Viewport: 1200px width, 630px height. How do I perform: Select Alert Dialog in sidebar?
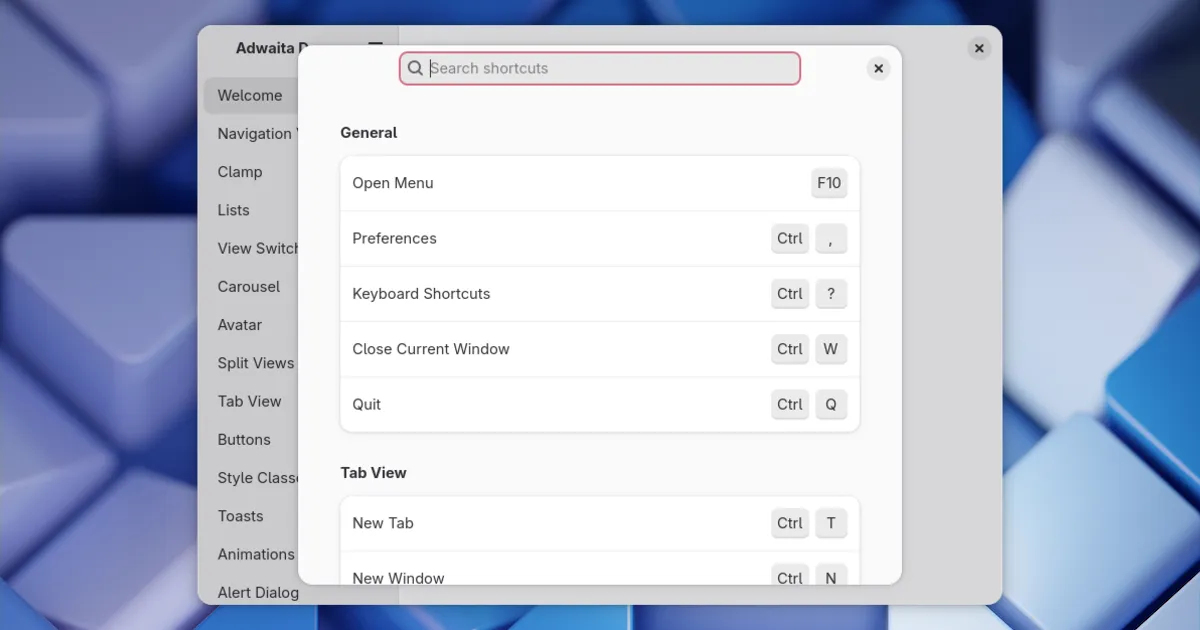[x=258, y=592]
